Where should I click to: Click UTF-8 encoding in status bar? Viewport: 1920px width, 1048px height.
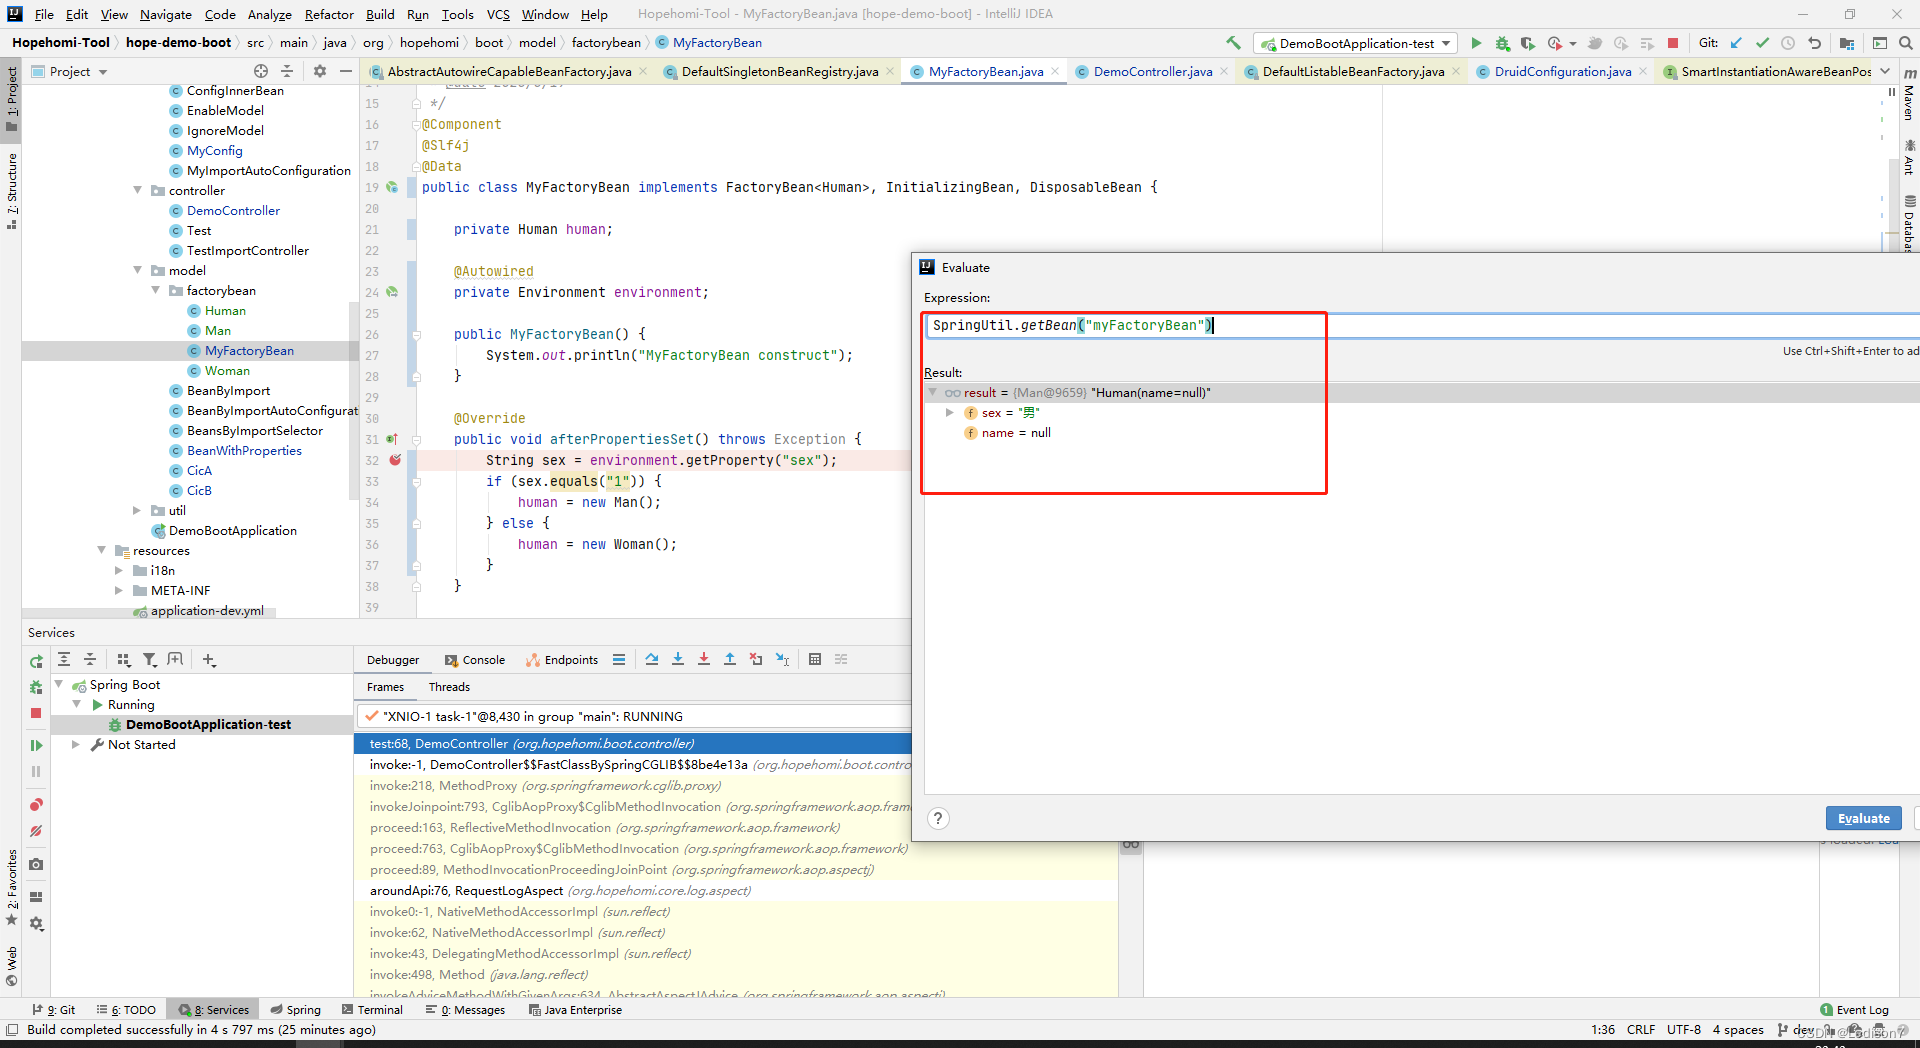pos(1683,1029)
